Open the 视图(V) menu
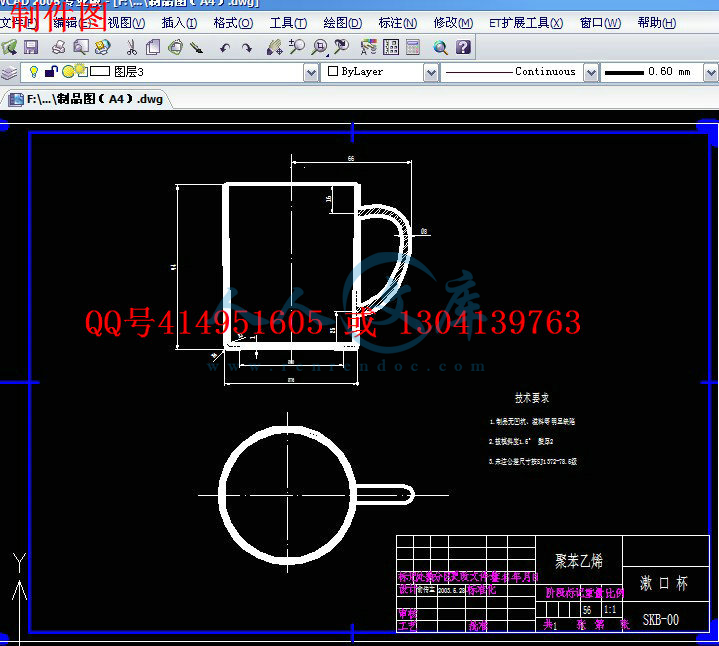This screenshot has width=719, height=646. [x=126, y=23]
